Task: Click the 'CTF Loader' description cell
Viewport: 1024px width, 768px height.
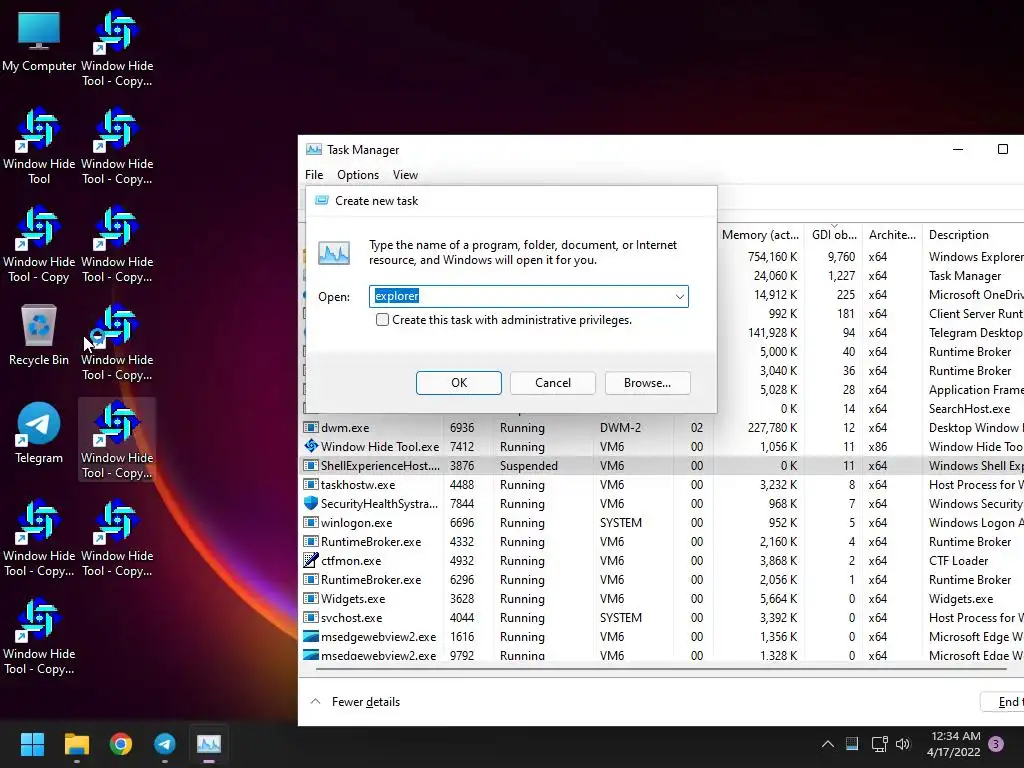Action: click(958, 560)
